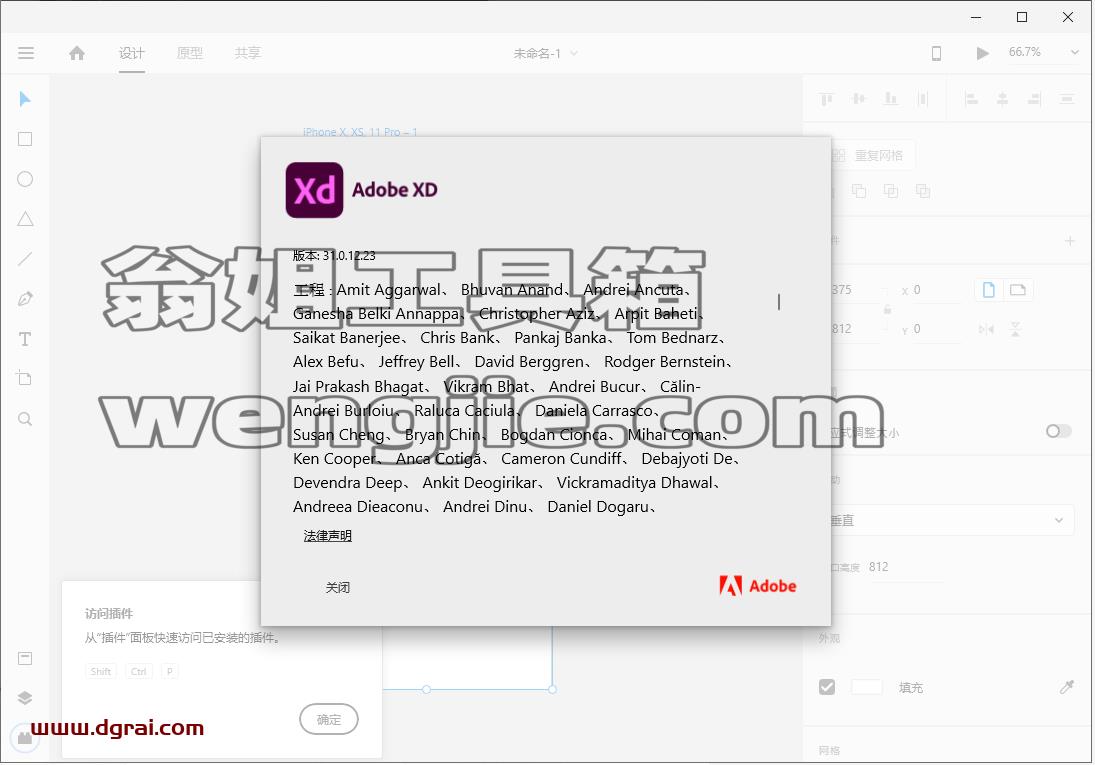Click the mobile device preview icon

pyautogui.click(x=936, y=53)
